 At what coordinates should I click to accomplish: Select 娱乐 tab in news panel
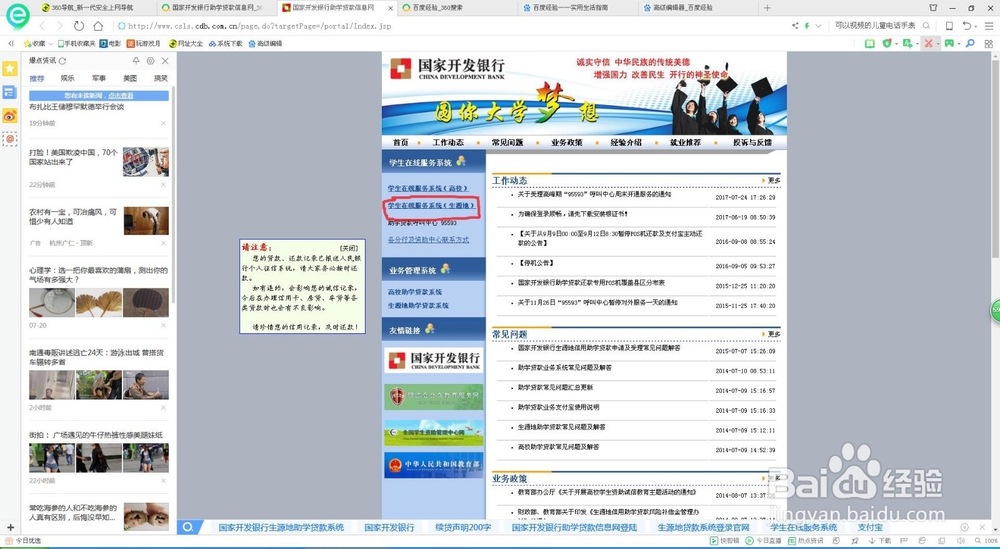[x=68, y=78]
